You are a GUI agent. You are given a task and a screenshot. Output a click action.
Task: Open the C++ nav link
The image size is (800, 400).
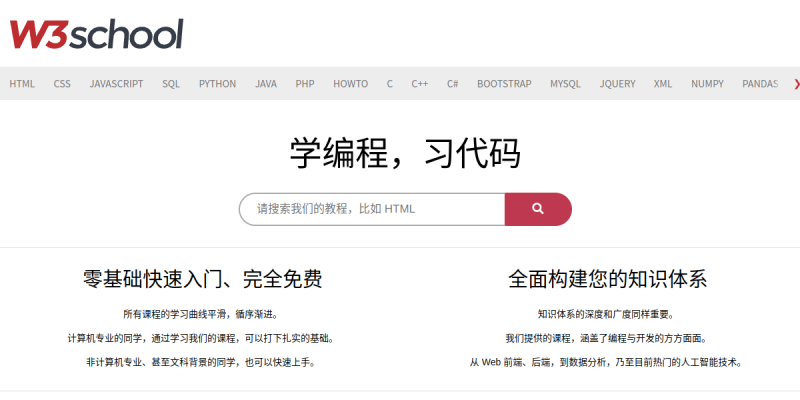point(420,84)
